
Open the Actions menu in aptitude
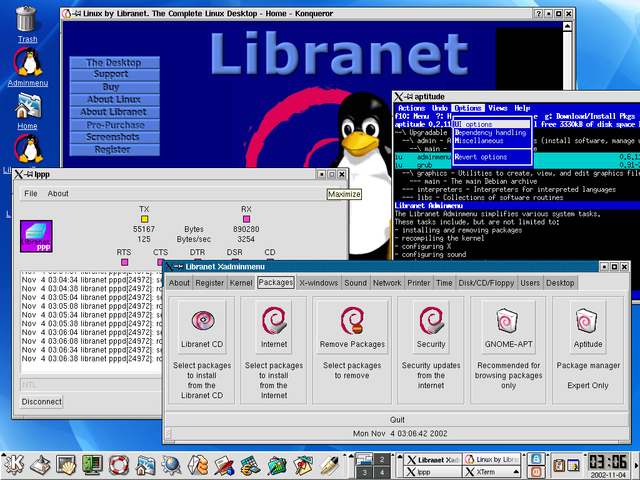411,108
